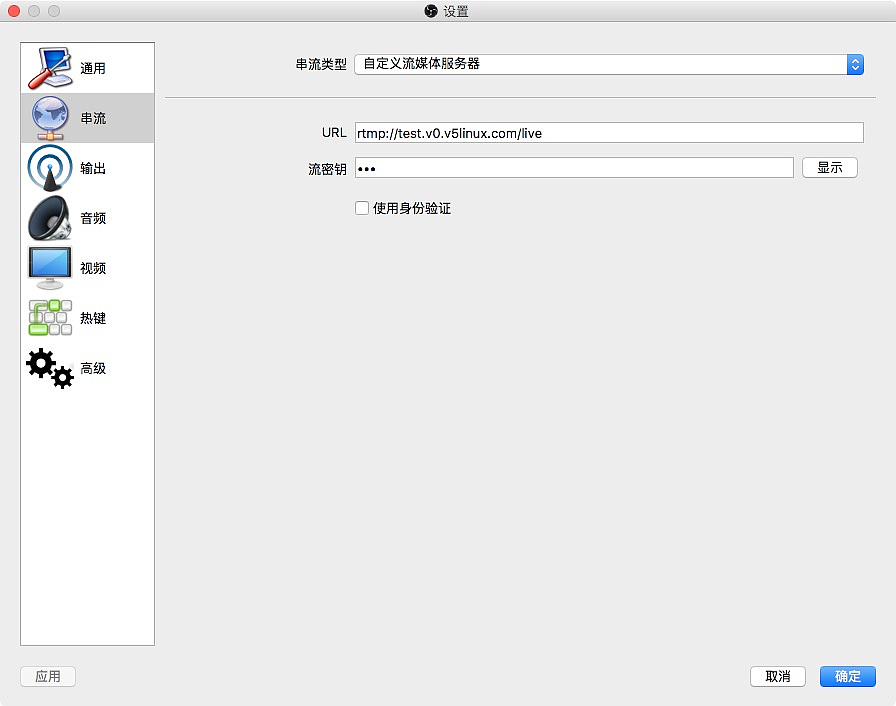Click the 使用身份验证 checkbox label text
Viewport: 896px width, 706px height.
click(412, 208)
